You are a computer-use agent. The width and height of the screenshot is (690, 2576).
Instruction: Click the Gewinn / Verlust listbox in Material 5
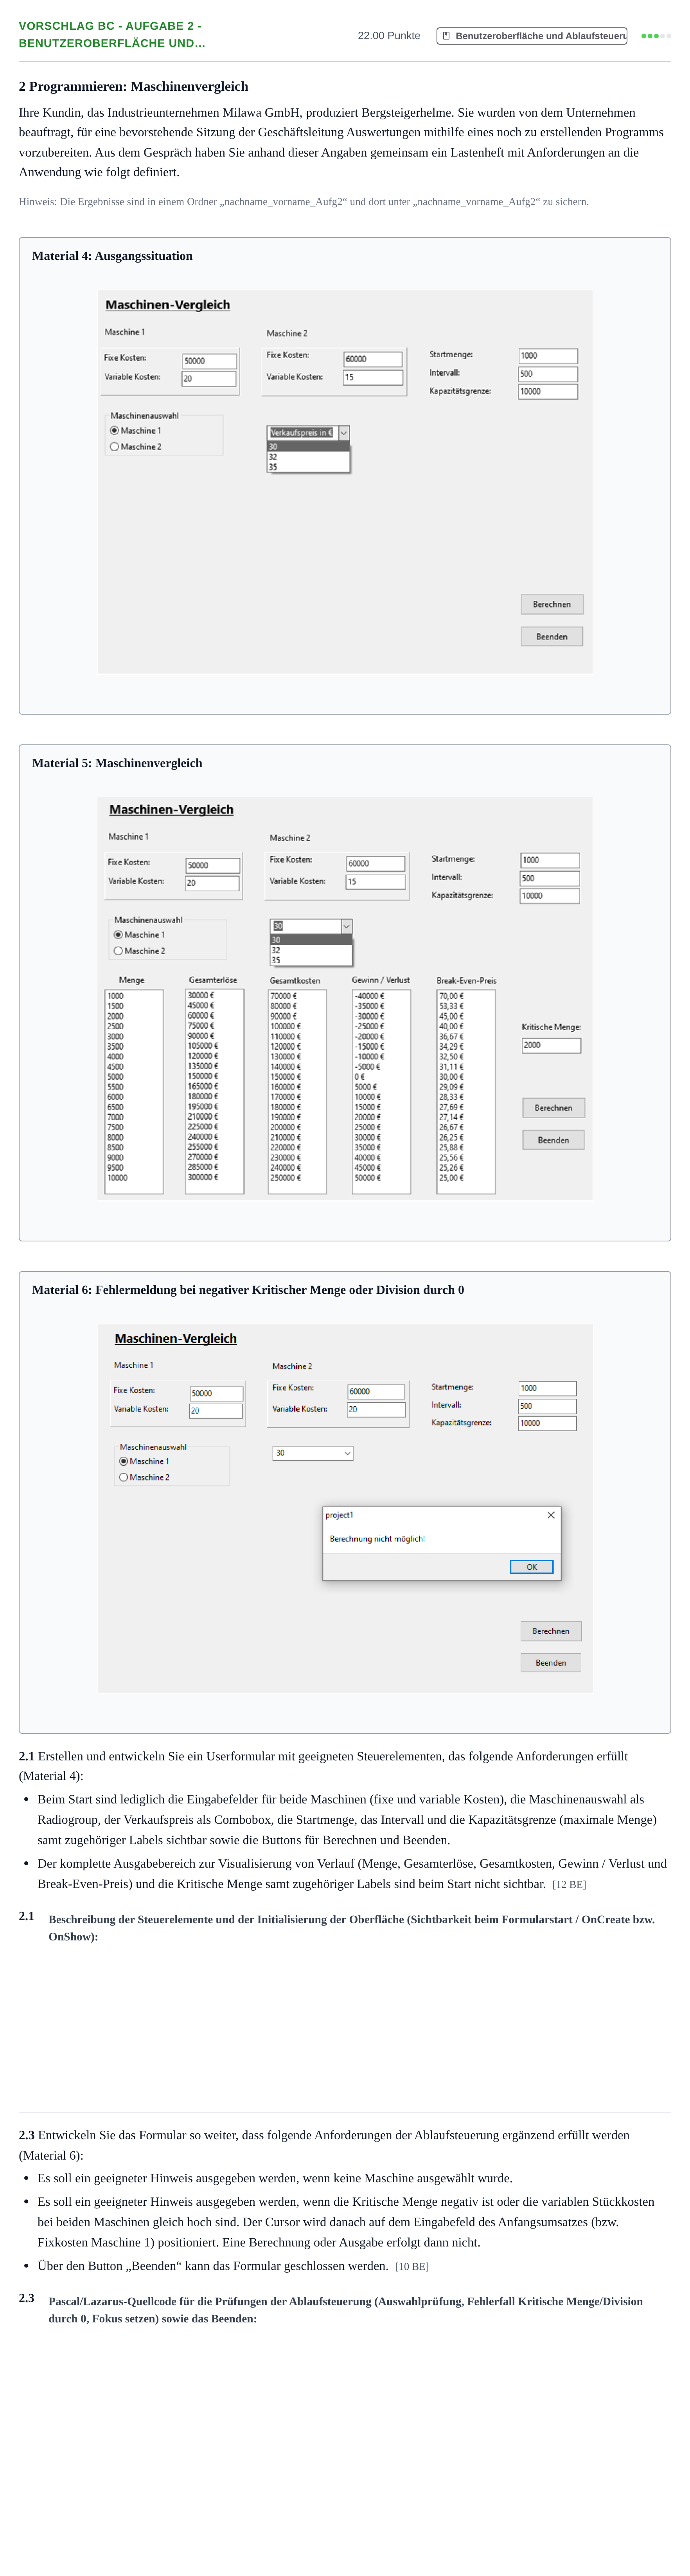coord(381,1091)
